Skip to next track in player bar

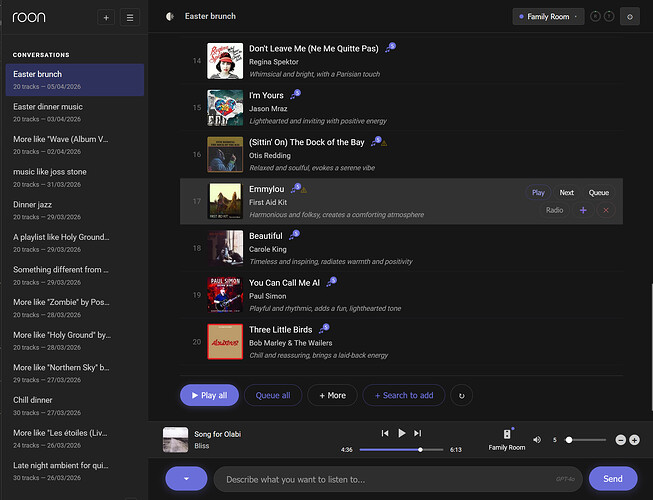417,433
